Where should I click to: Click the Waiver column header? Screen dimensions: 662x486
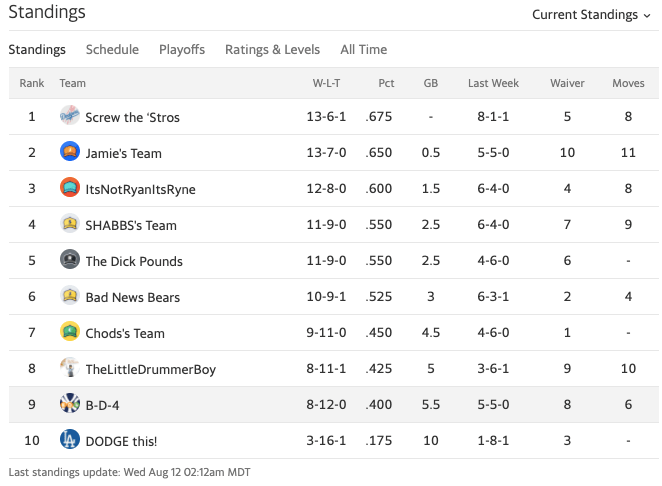click(x=567, y=83)
